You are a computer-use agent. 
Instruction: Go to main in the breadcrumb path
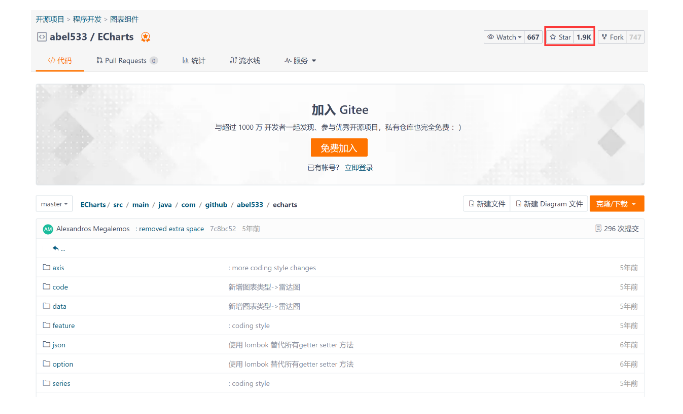point(140,204)
